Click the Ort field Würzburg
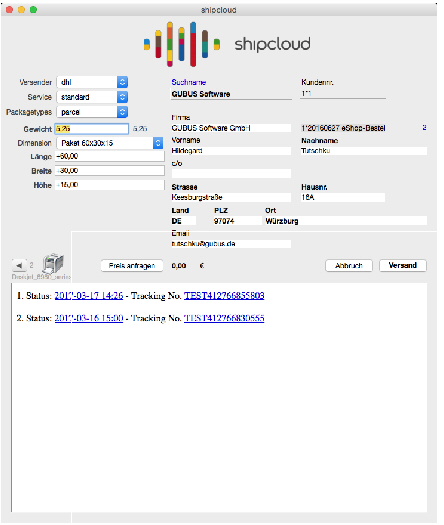Screen dimensions: 444x525 click(x=346, y=221)
